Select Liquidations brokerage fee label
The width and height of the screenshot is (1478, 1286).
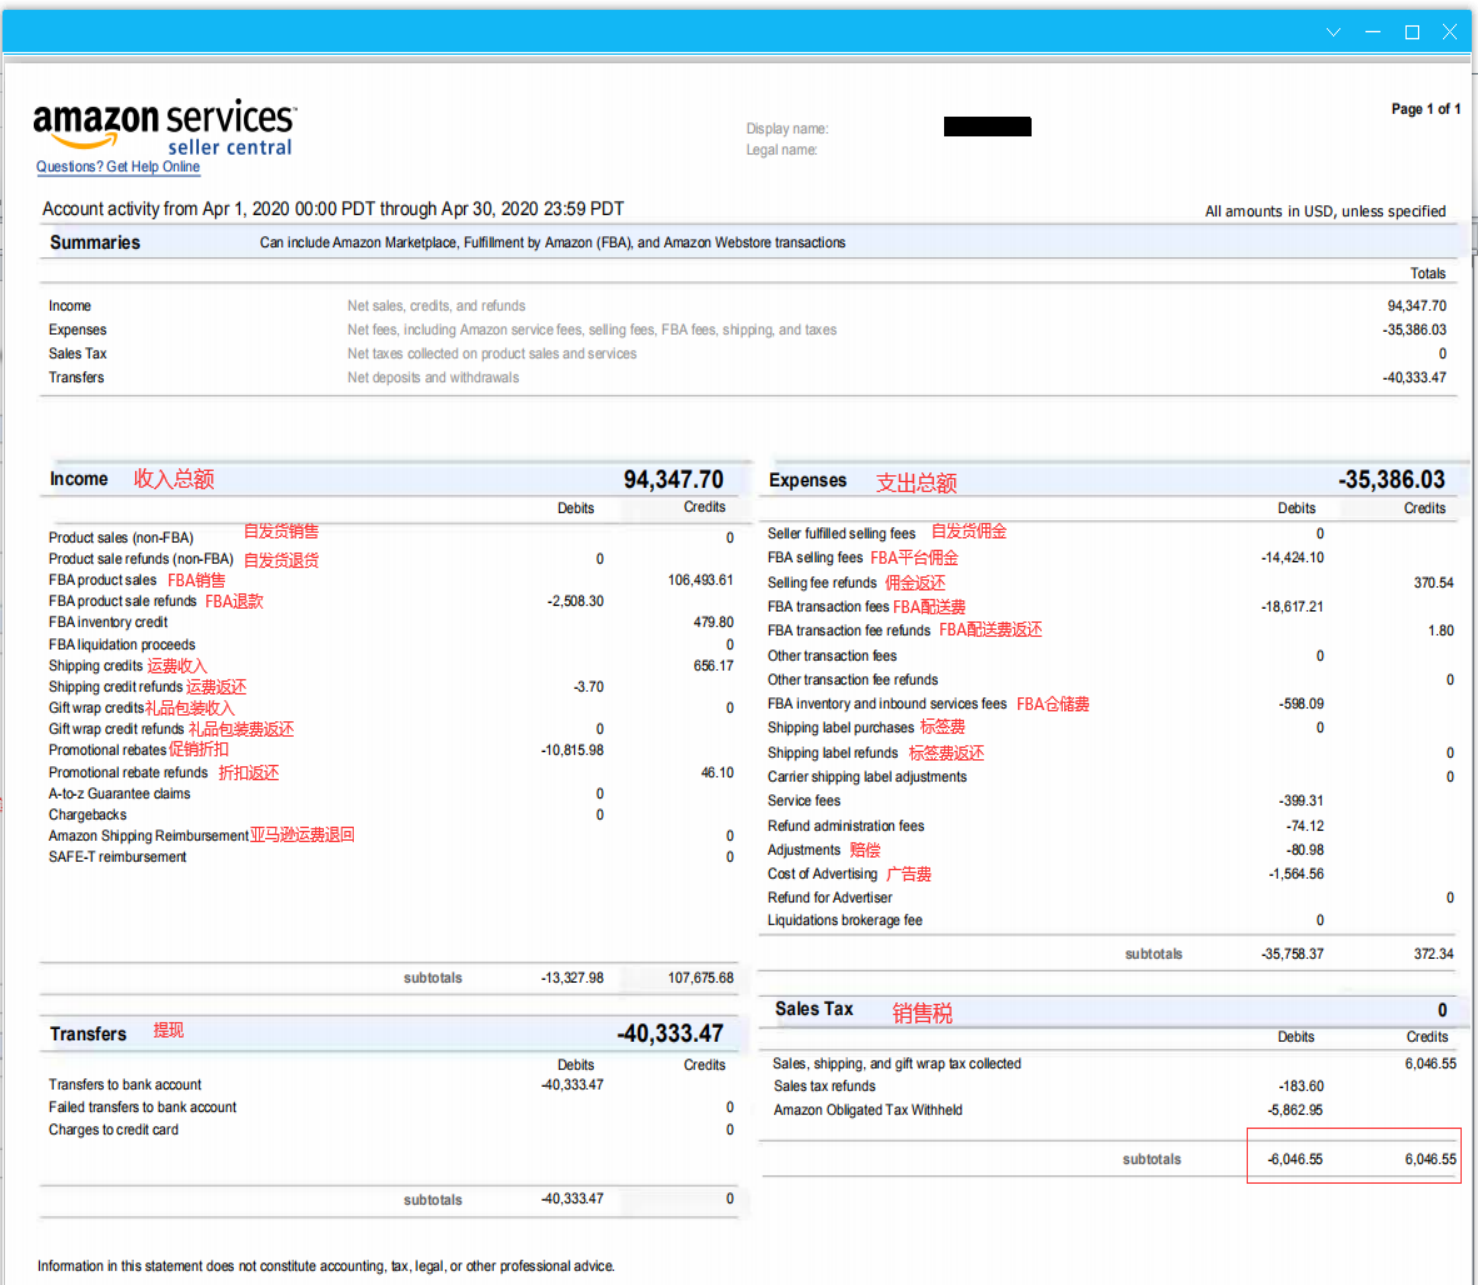pos(844,921)
